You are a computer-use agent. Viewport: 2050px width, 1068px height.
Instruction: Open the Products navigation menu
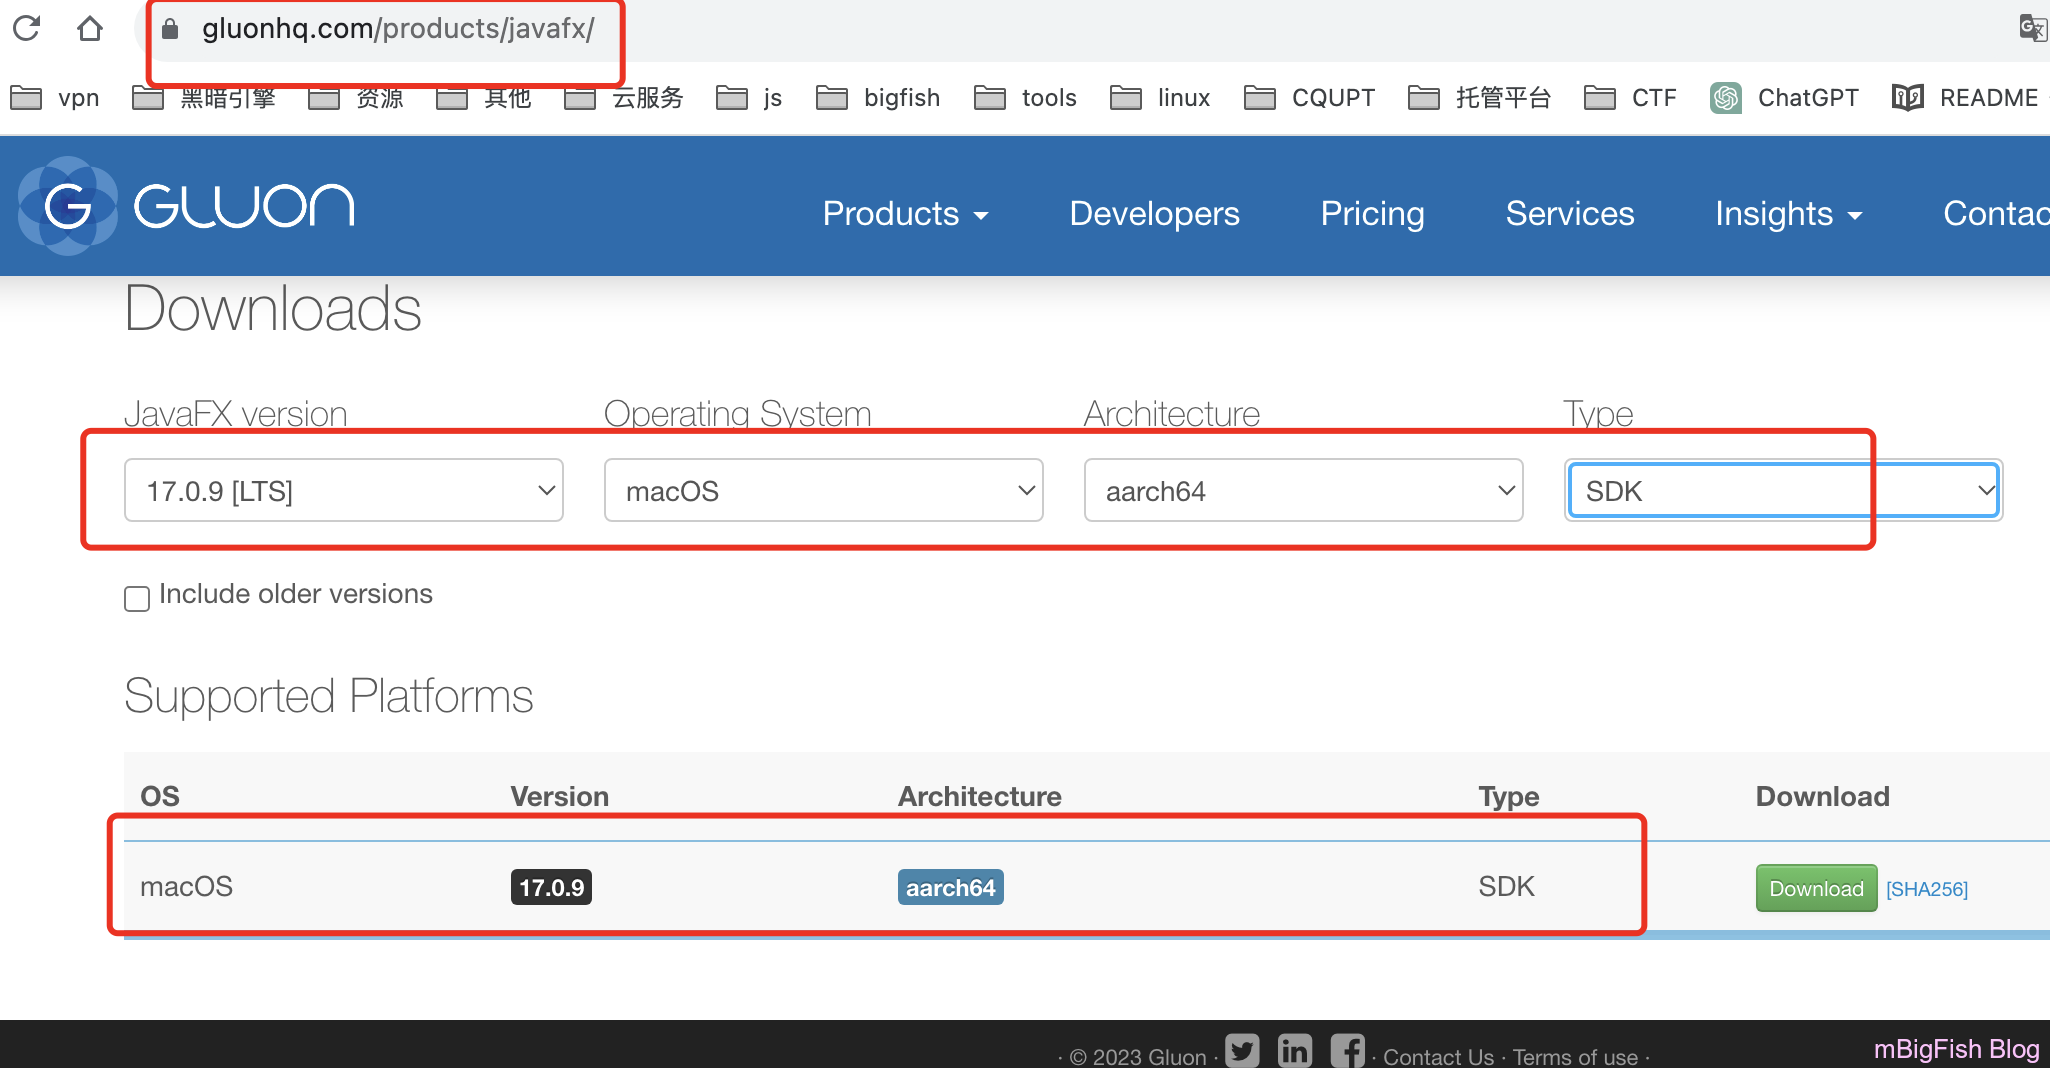tap(905, 214)
